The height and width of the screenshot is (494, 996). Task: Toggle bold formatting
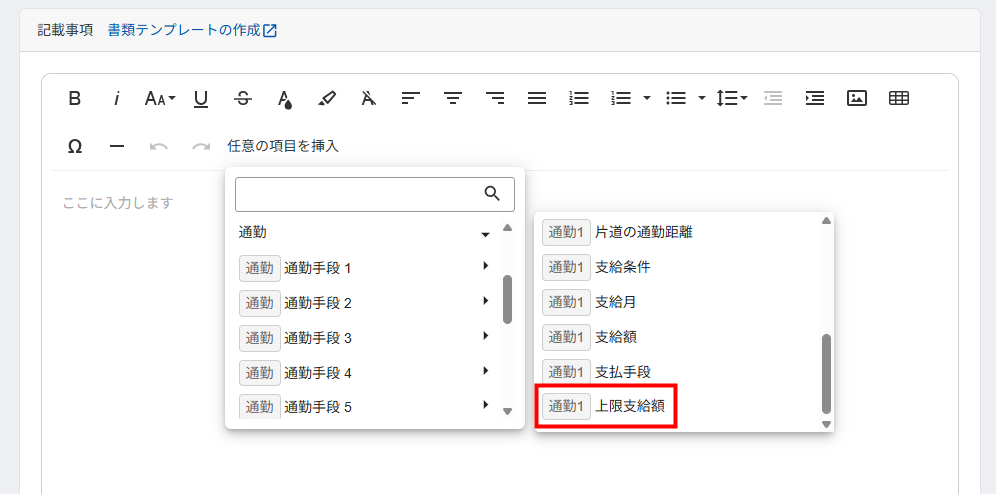75,98
